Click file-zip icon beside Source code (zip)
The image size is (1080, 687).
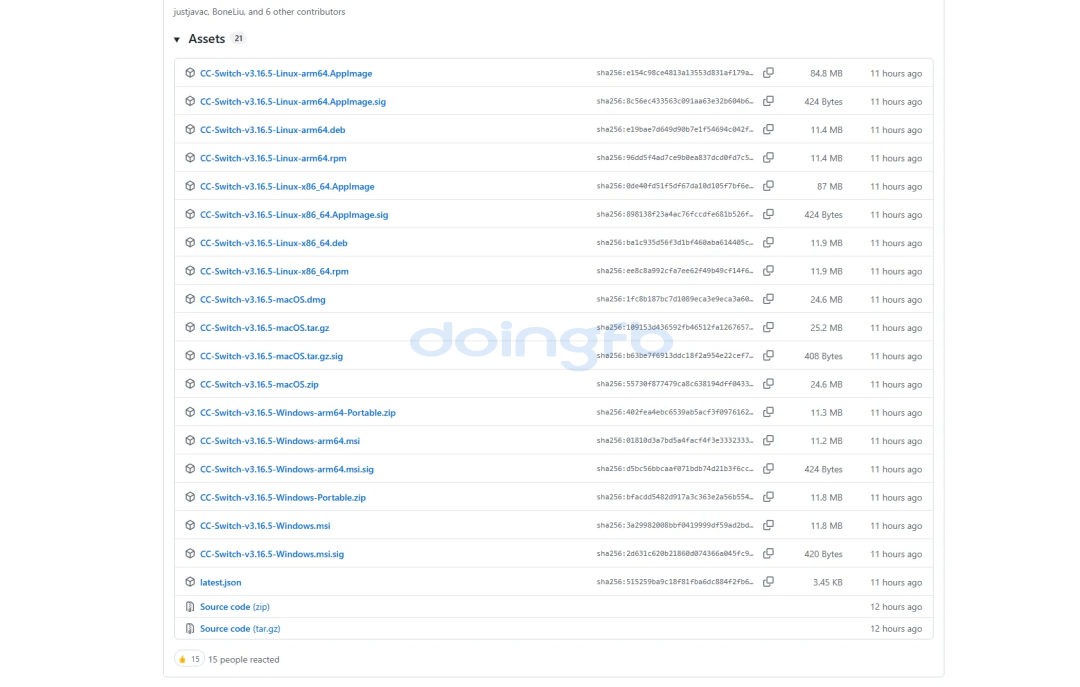tap(190, 606)
